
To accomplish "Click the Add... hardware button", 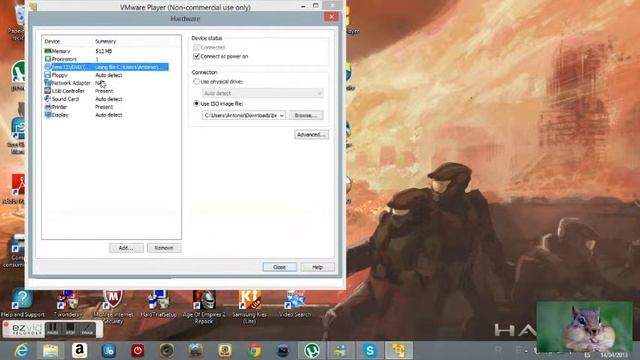I will 126,248.
